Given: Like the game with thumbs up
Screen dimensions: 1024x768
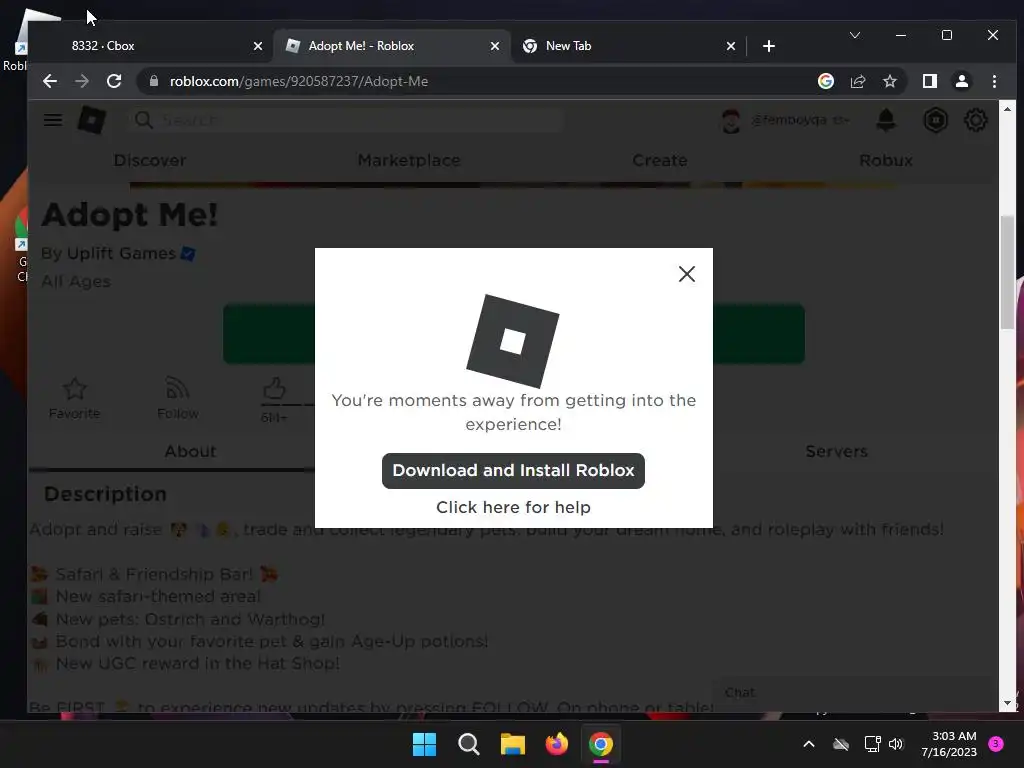Looking at the screenshot, I should pyautogui.click(x=274, y=389).
